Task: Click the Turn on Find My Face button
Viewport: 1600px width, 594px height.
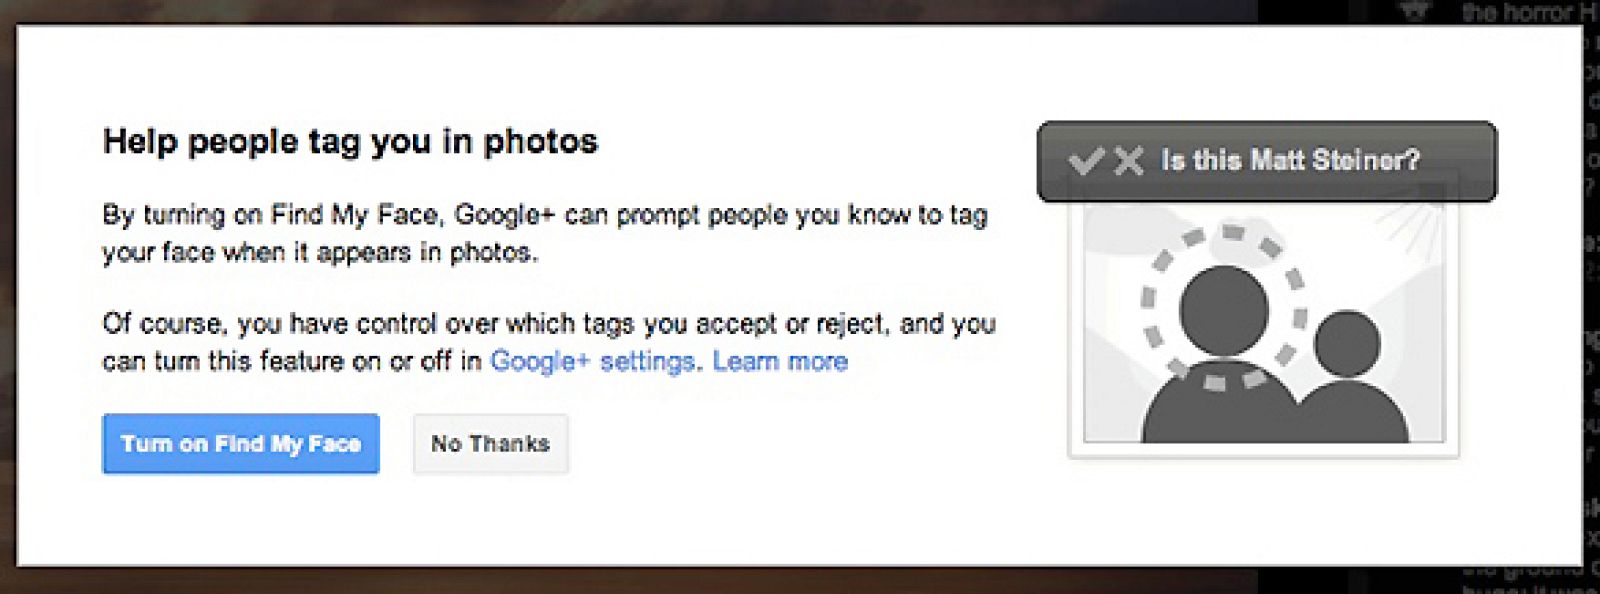Action: coord(240,444)
